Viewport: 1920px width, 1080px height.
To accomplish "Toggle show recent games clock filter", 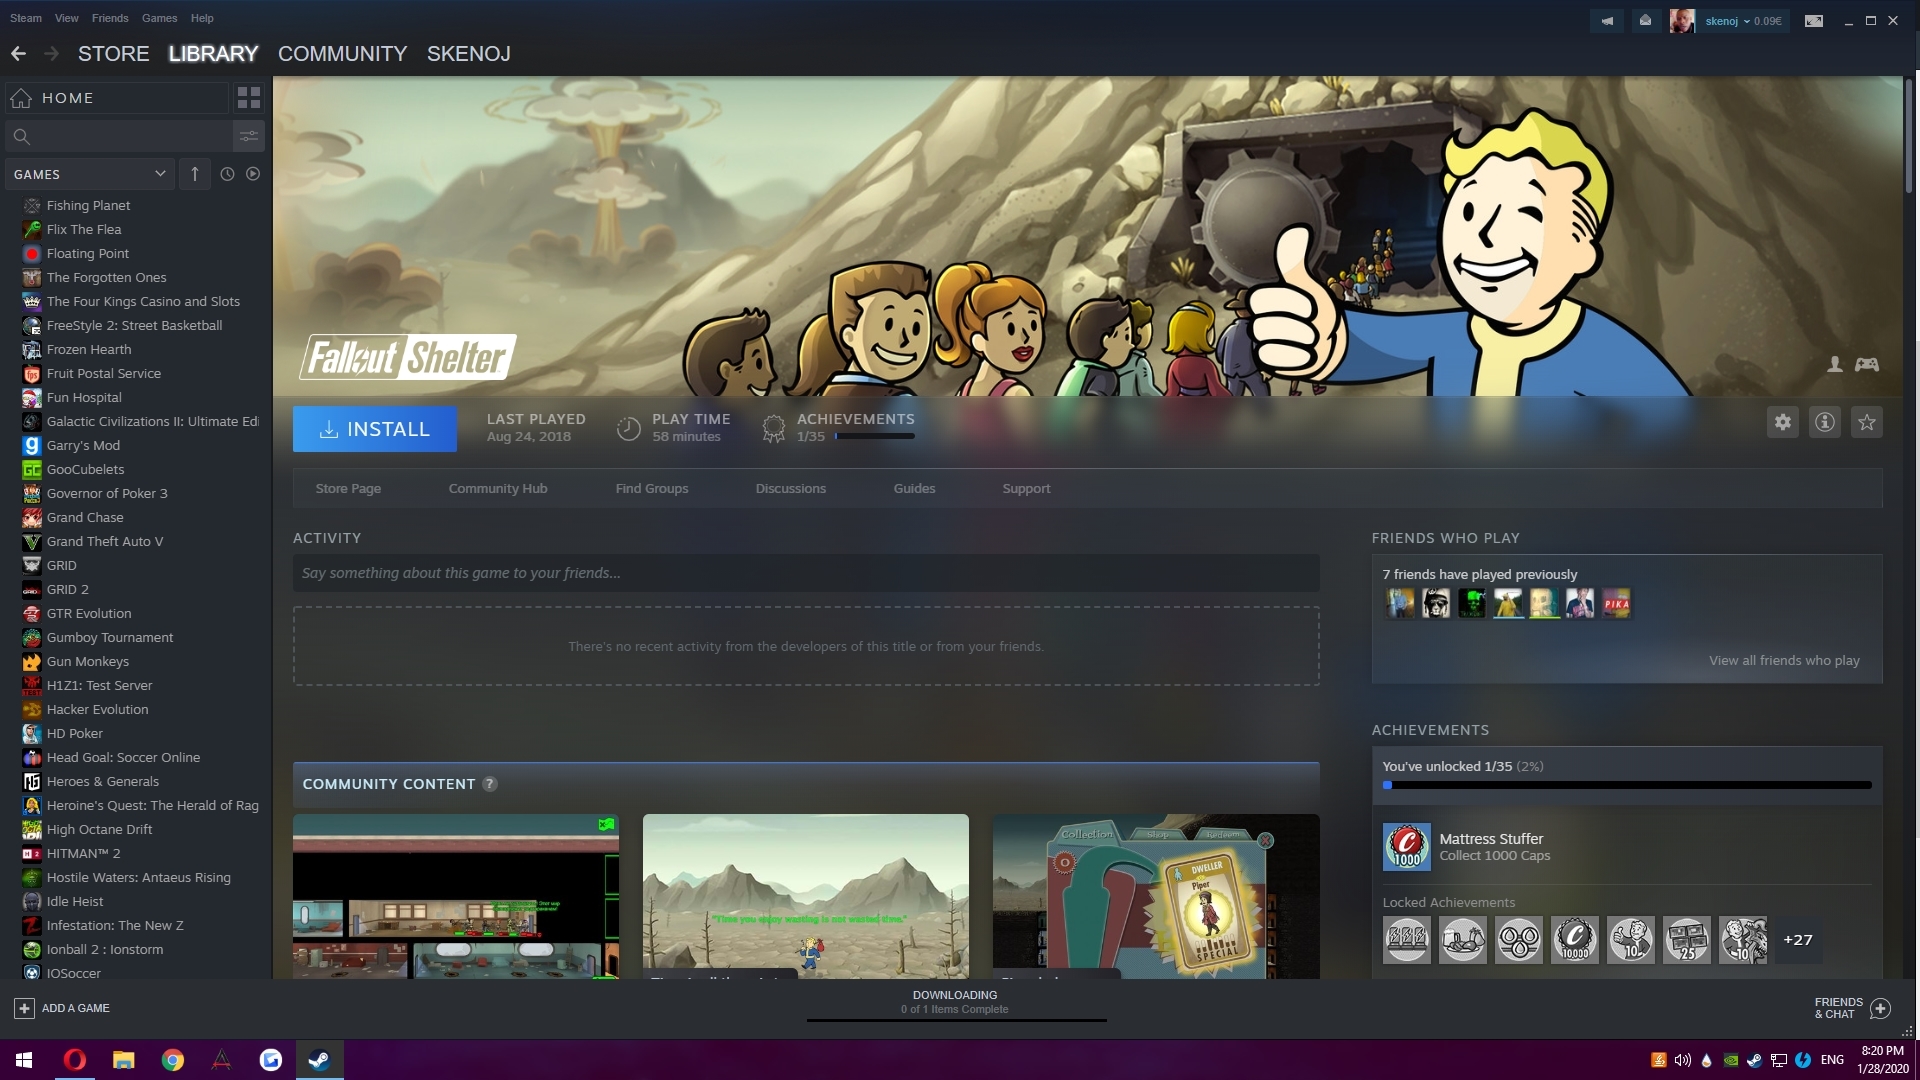I will click(227, 174).
